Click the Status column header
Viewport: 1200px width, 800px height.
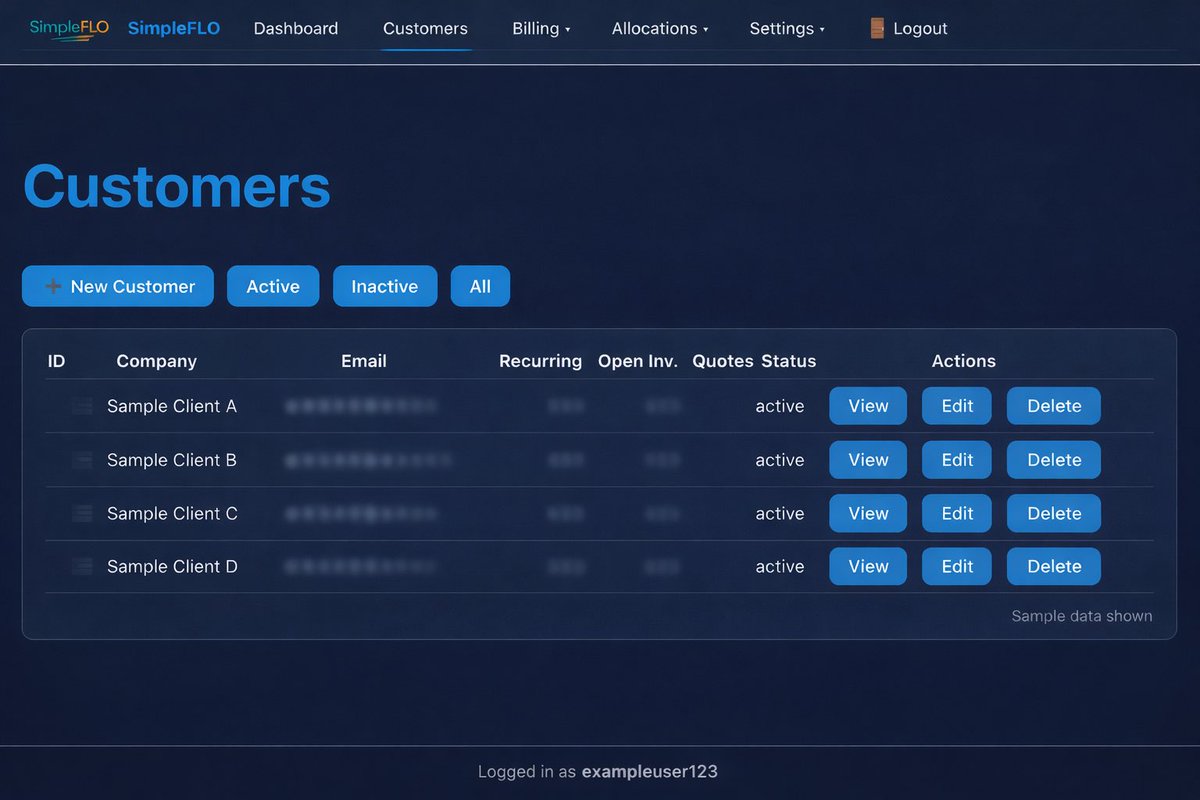point(789,361)
